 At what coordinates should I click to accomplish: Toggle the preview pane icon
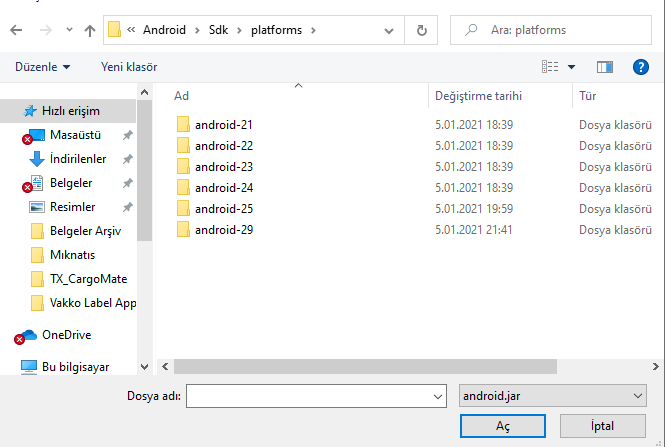pyautogui.click(x=604, y=67)
